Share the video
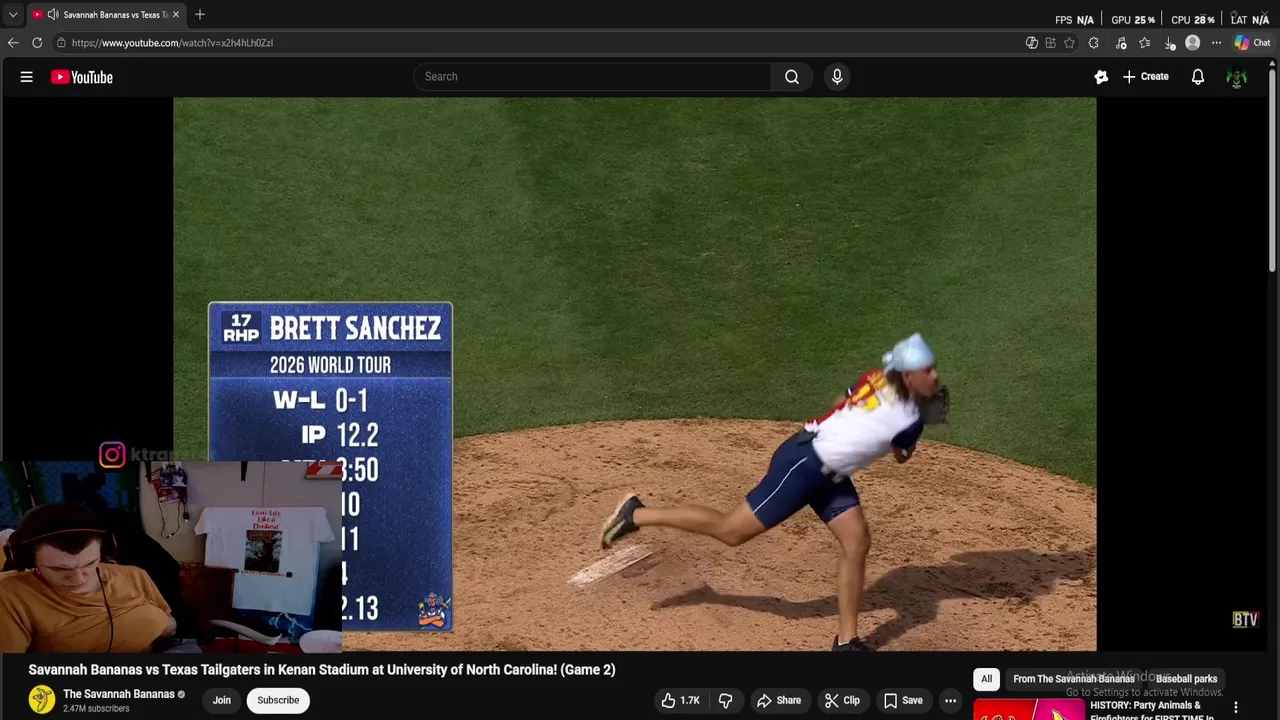1280x720 pixels. [x=778, y=701]
